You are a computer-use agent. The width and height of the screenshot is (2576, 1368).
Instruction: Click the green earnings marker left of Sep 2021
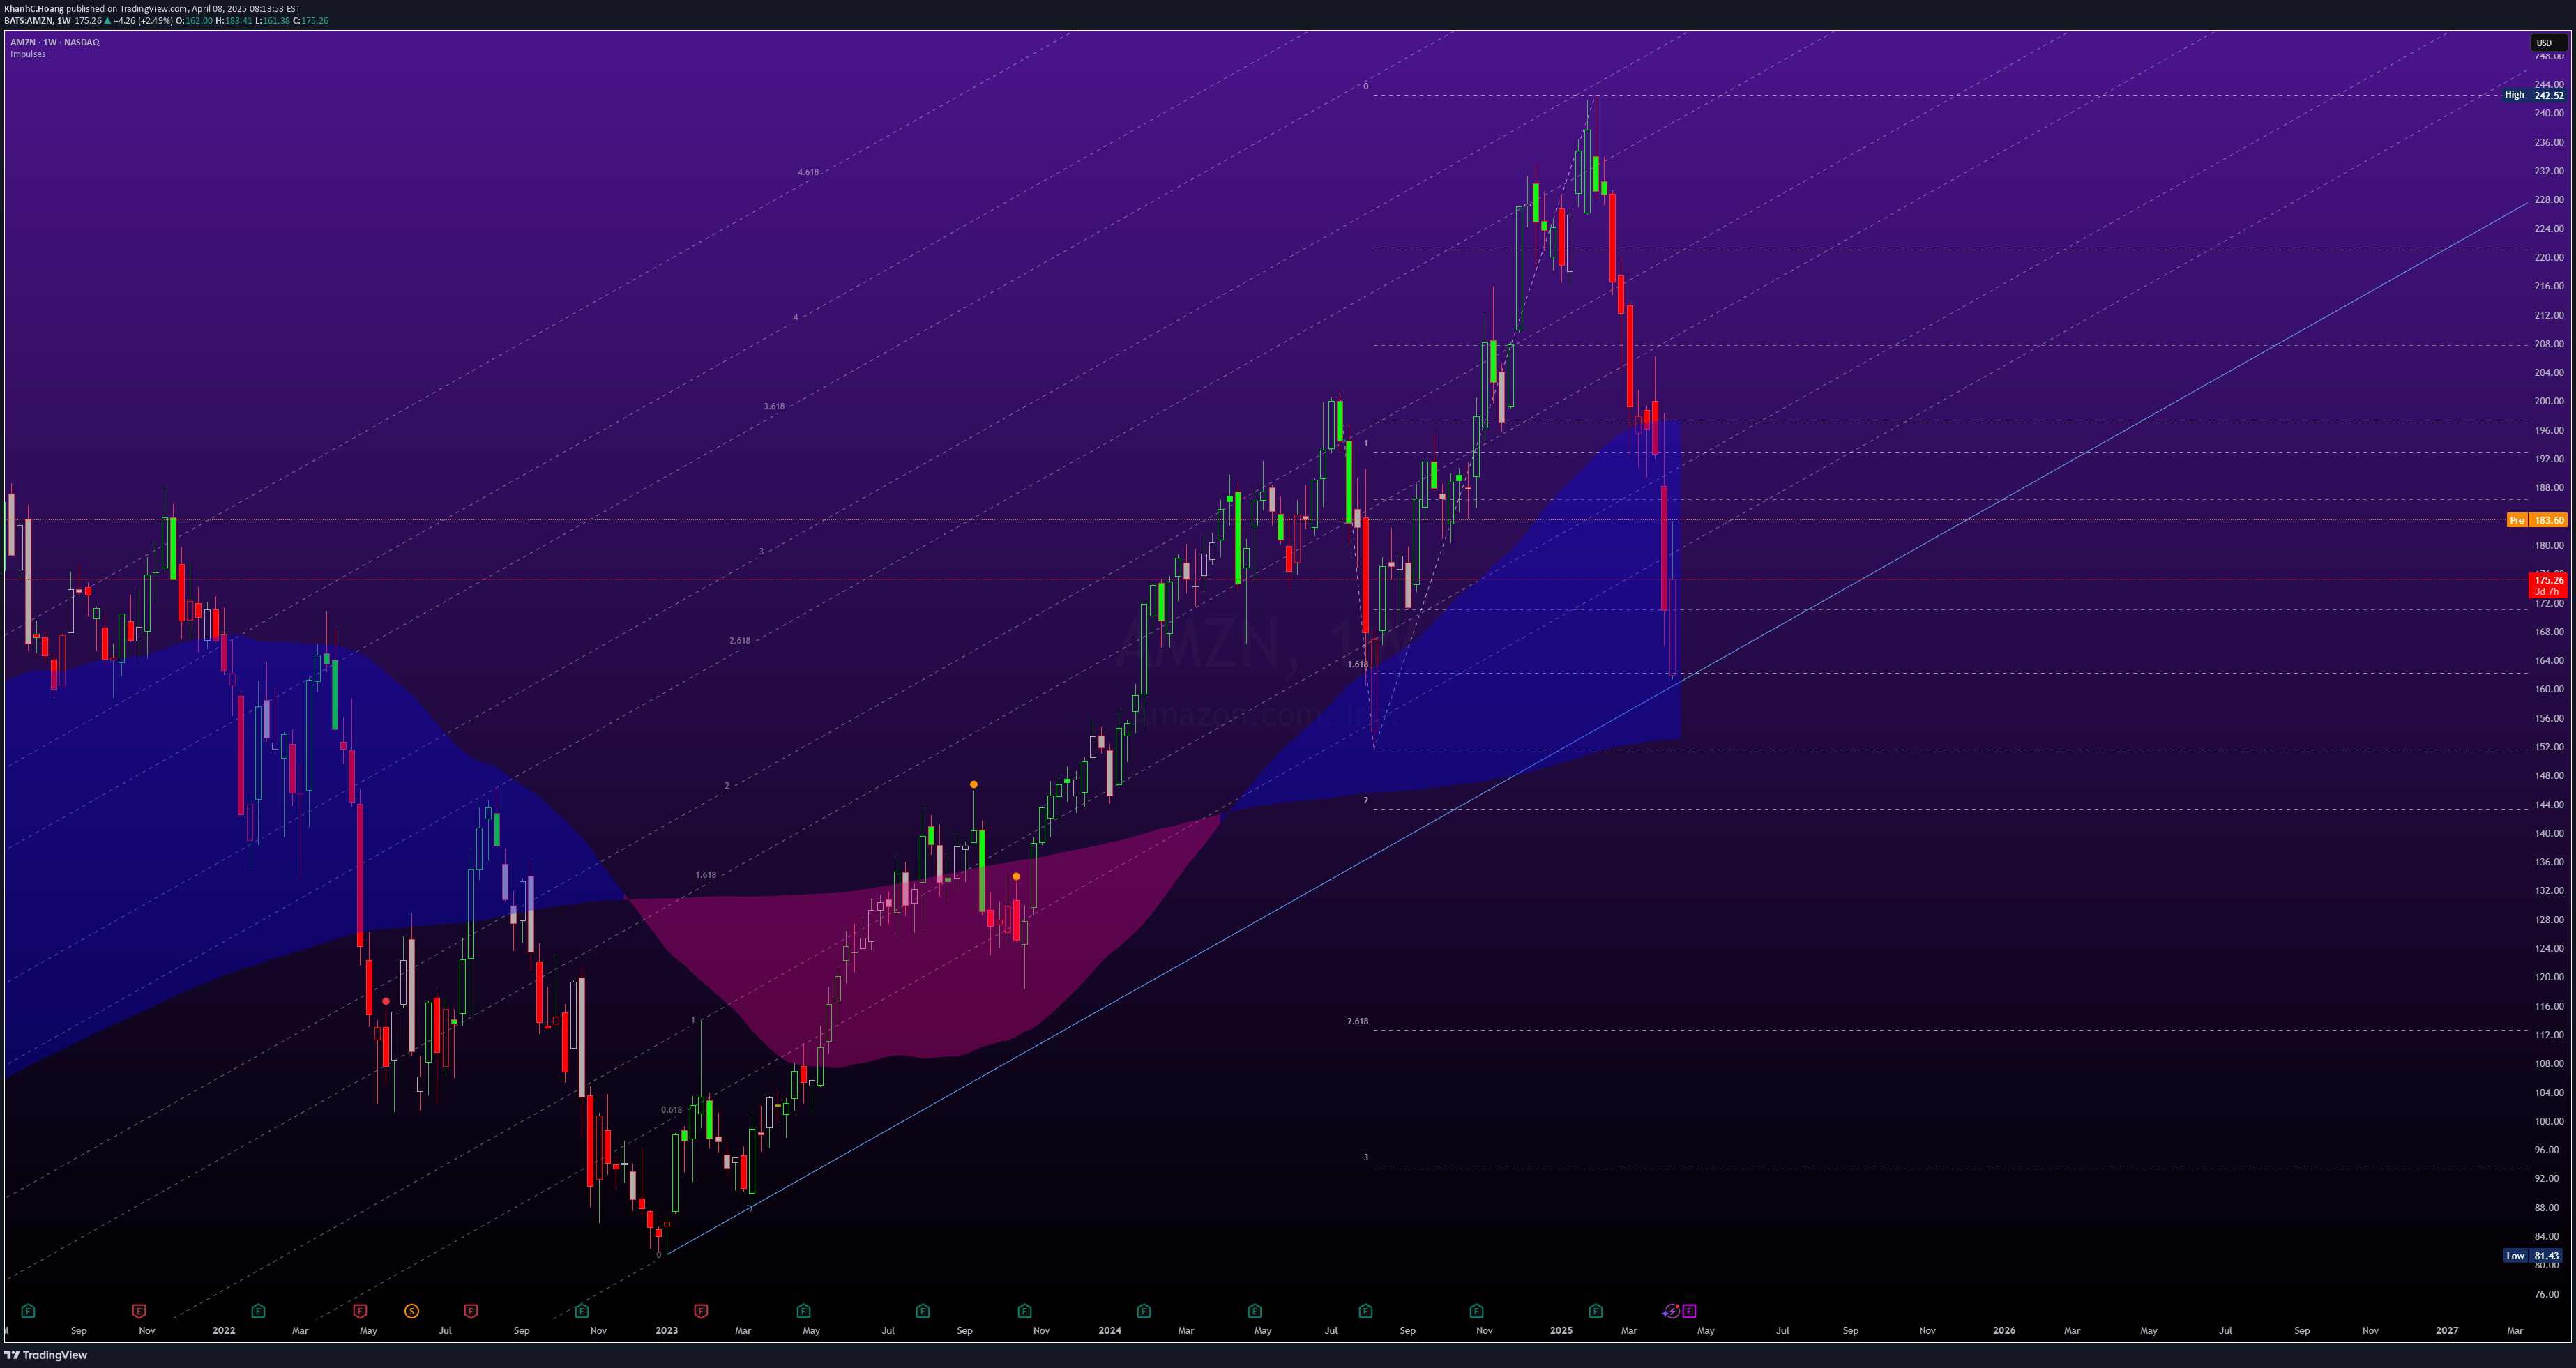(x=28, y=1310)
